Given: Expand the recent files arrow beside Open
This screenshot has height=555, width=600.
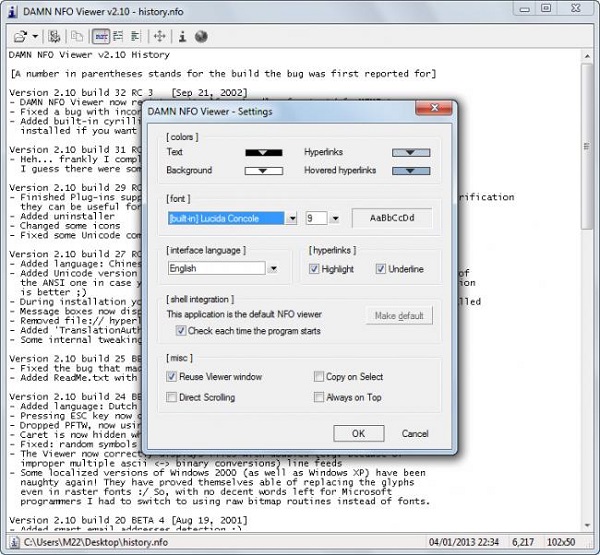Looking at the screenshot, I should click(35, 36).
